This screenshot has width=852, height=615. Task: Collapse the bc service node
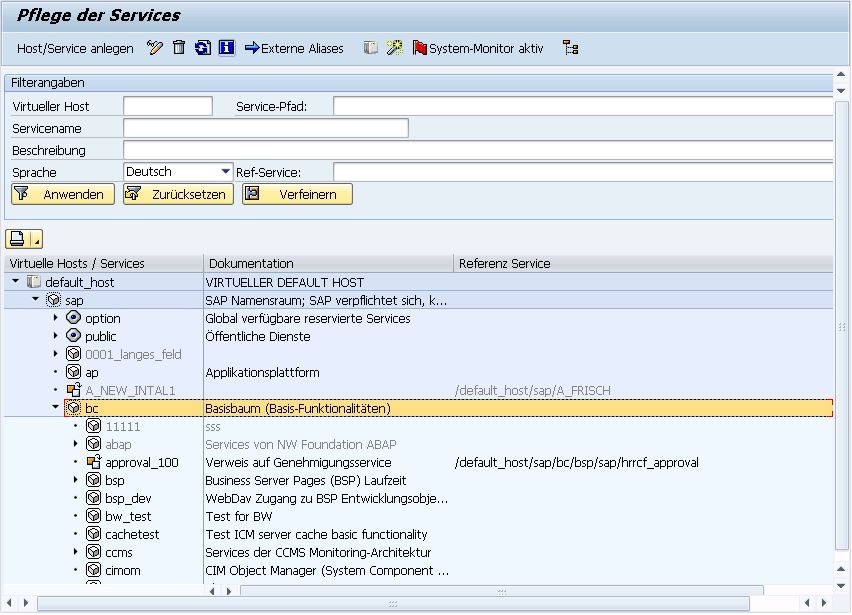point(57,408)
